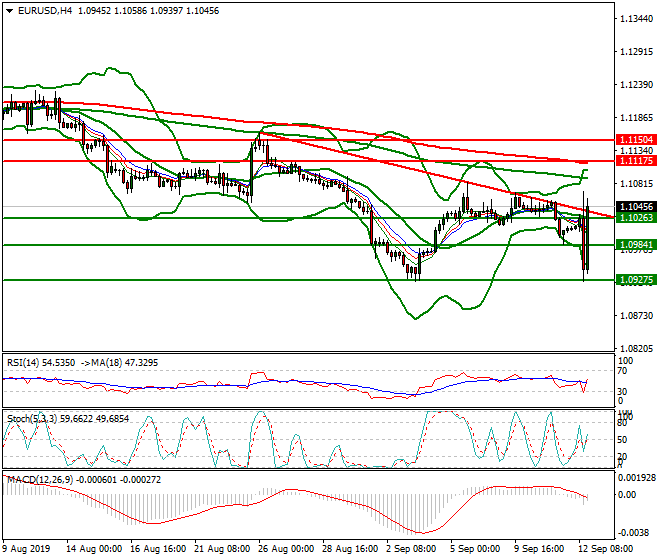Select the 1.12915 price axis value

point(636,51)
